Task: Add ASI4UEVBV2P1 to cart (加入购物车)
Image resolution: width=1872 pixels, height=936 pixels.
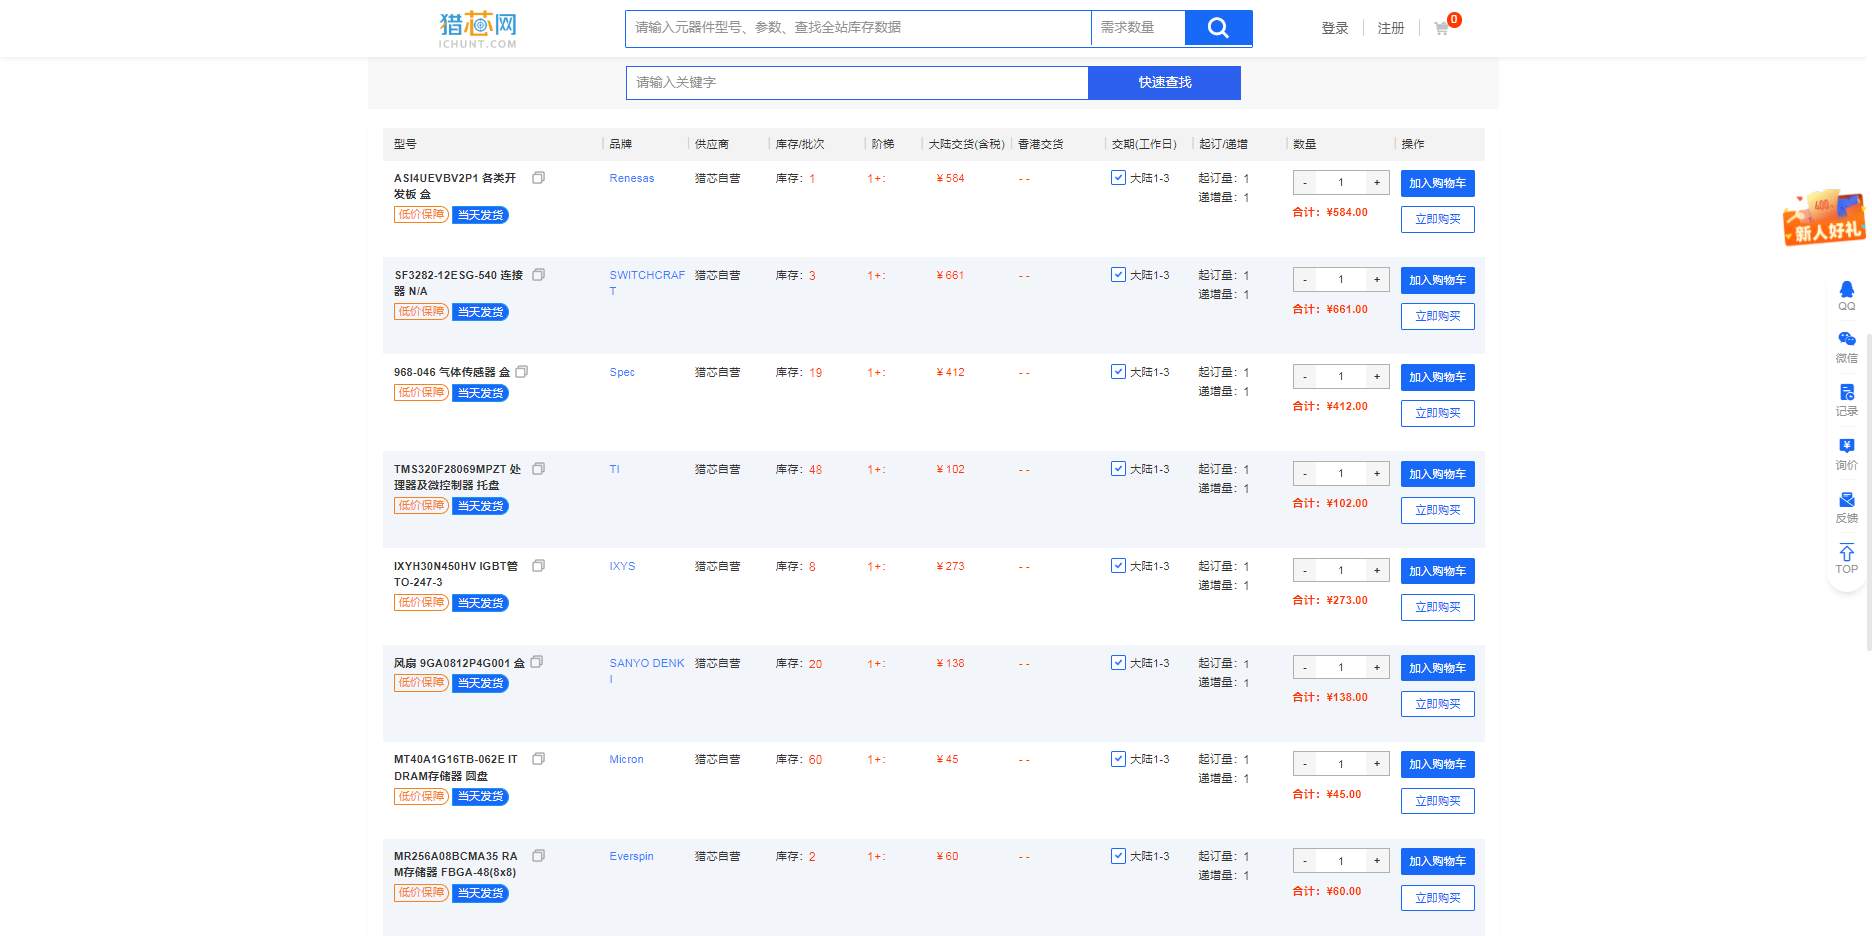Action: [1437, 183]
